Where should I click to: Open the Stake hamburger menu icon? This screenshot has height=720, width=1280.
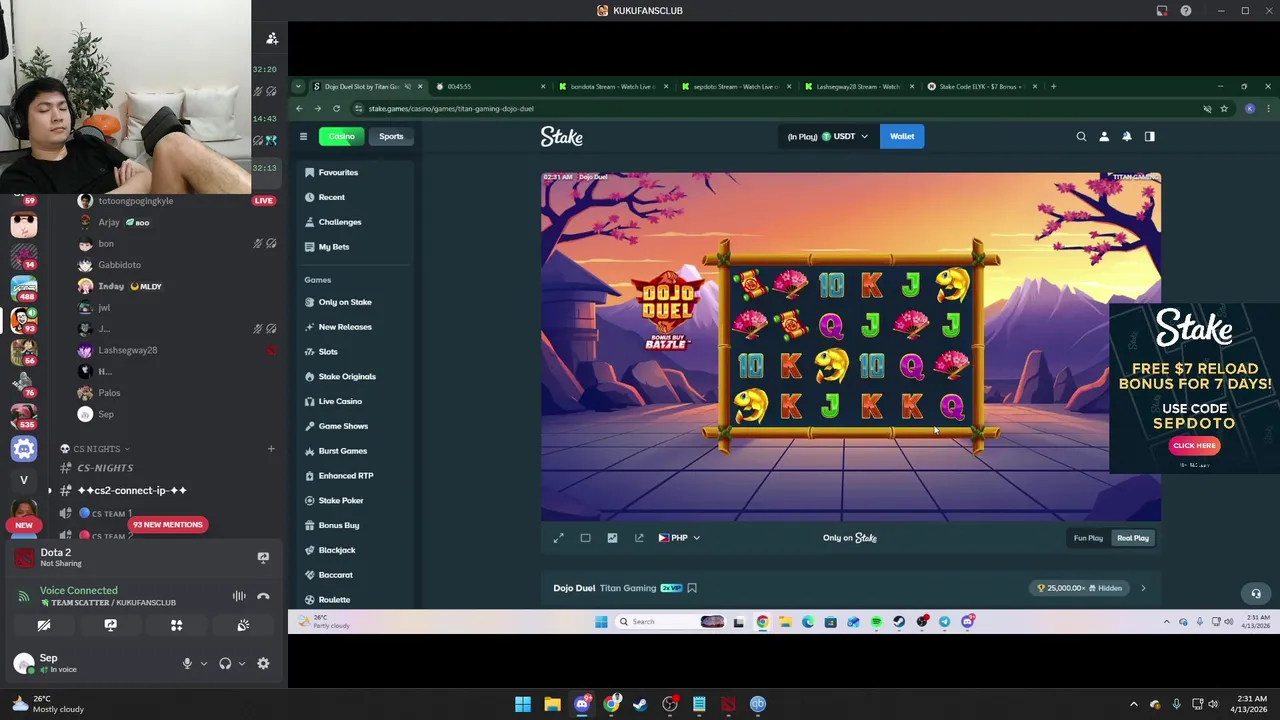303,136
